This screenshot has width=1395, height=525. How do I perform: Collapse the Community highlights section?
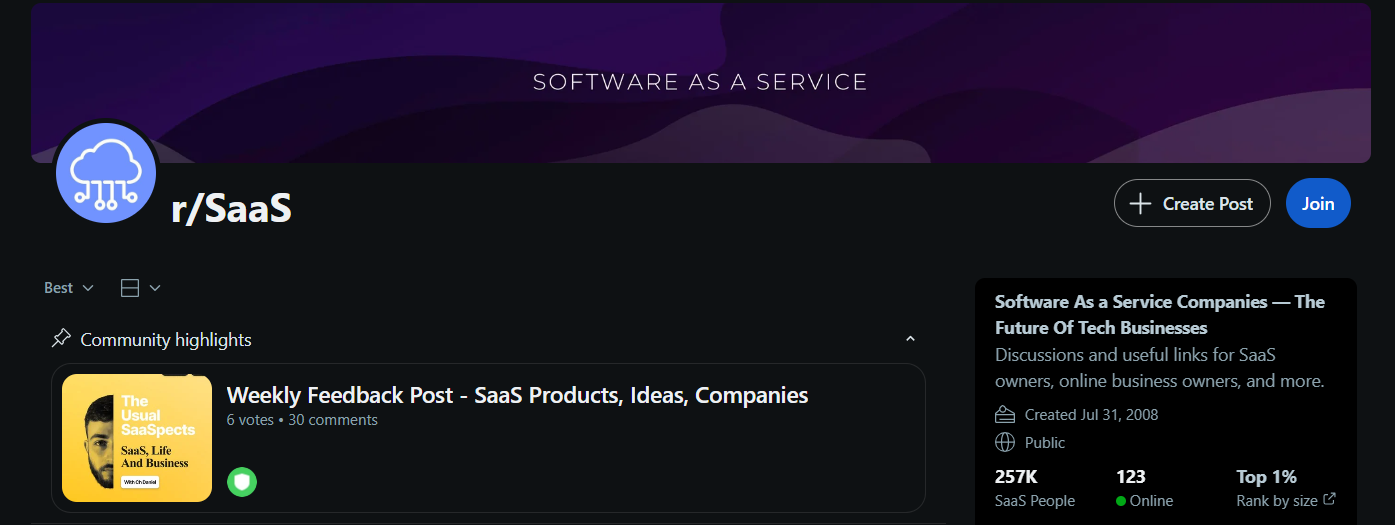[x=910, y=339]
